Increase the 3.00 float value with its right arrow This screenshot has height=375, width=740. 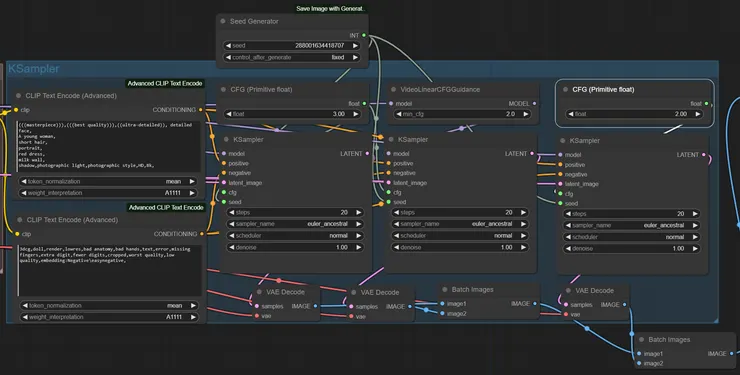pos(355,114)
